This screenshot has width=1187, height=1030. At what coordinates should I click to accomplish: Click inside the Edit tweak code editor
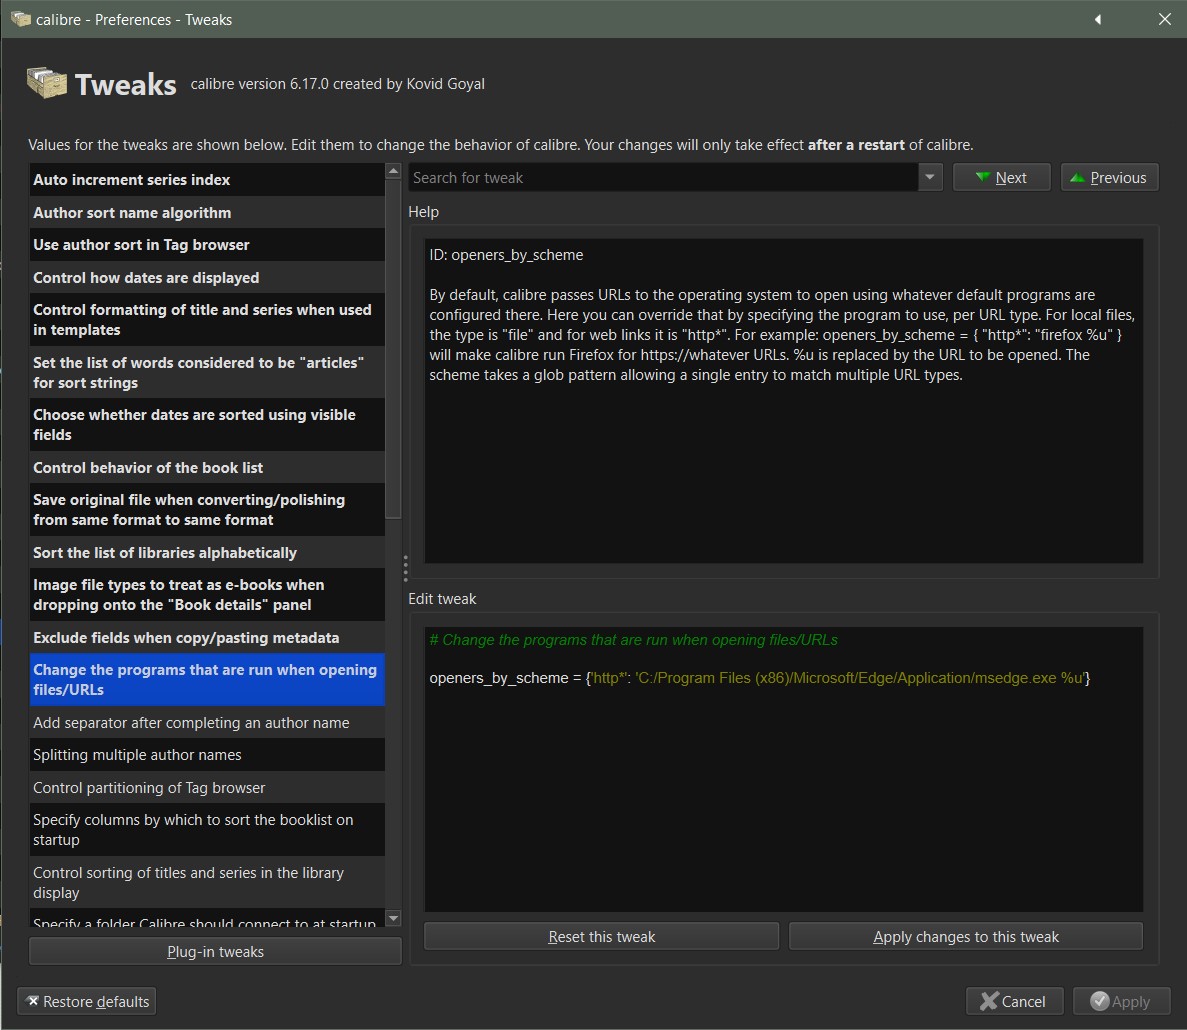click(x=784, y=769)
